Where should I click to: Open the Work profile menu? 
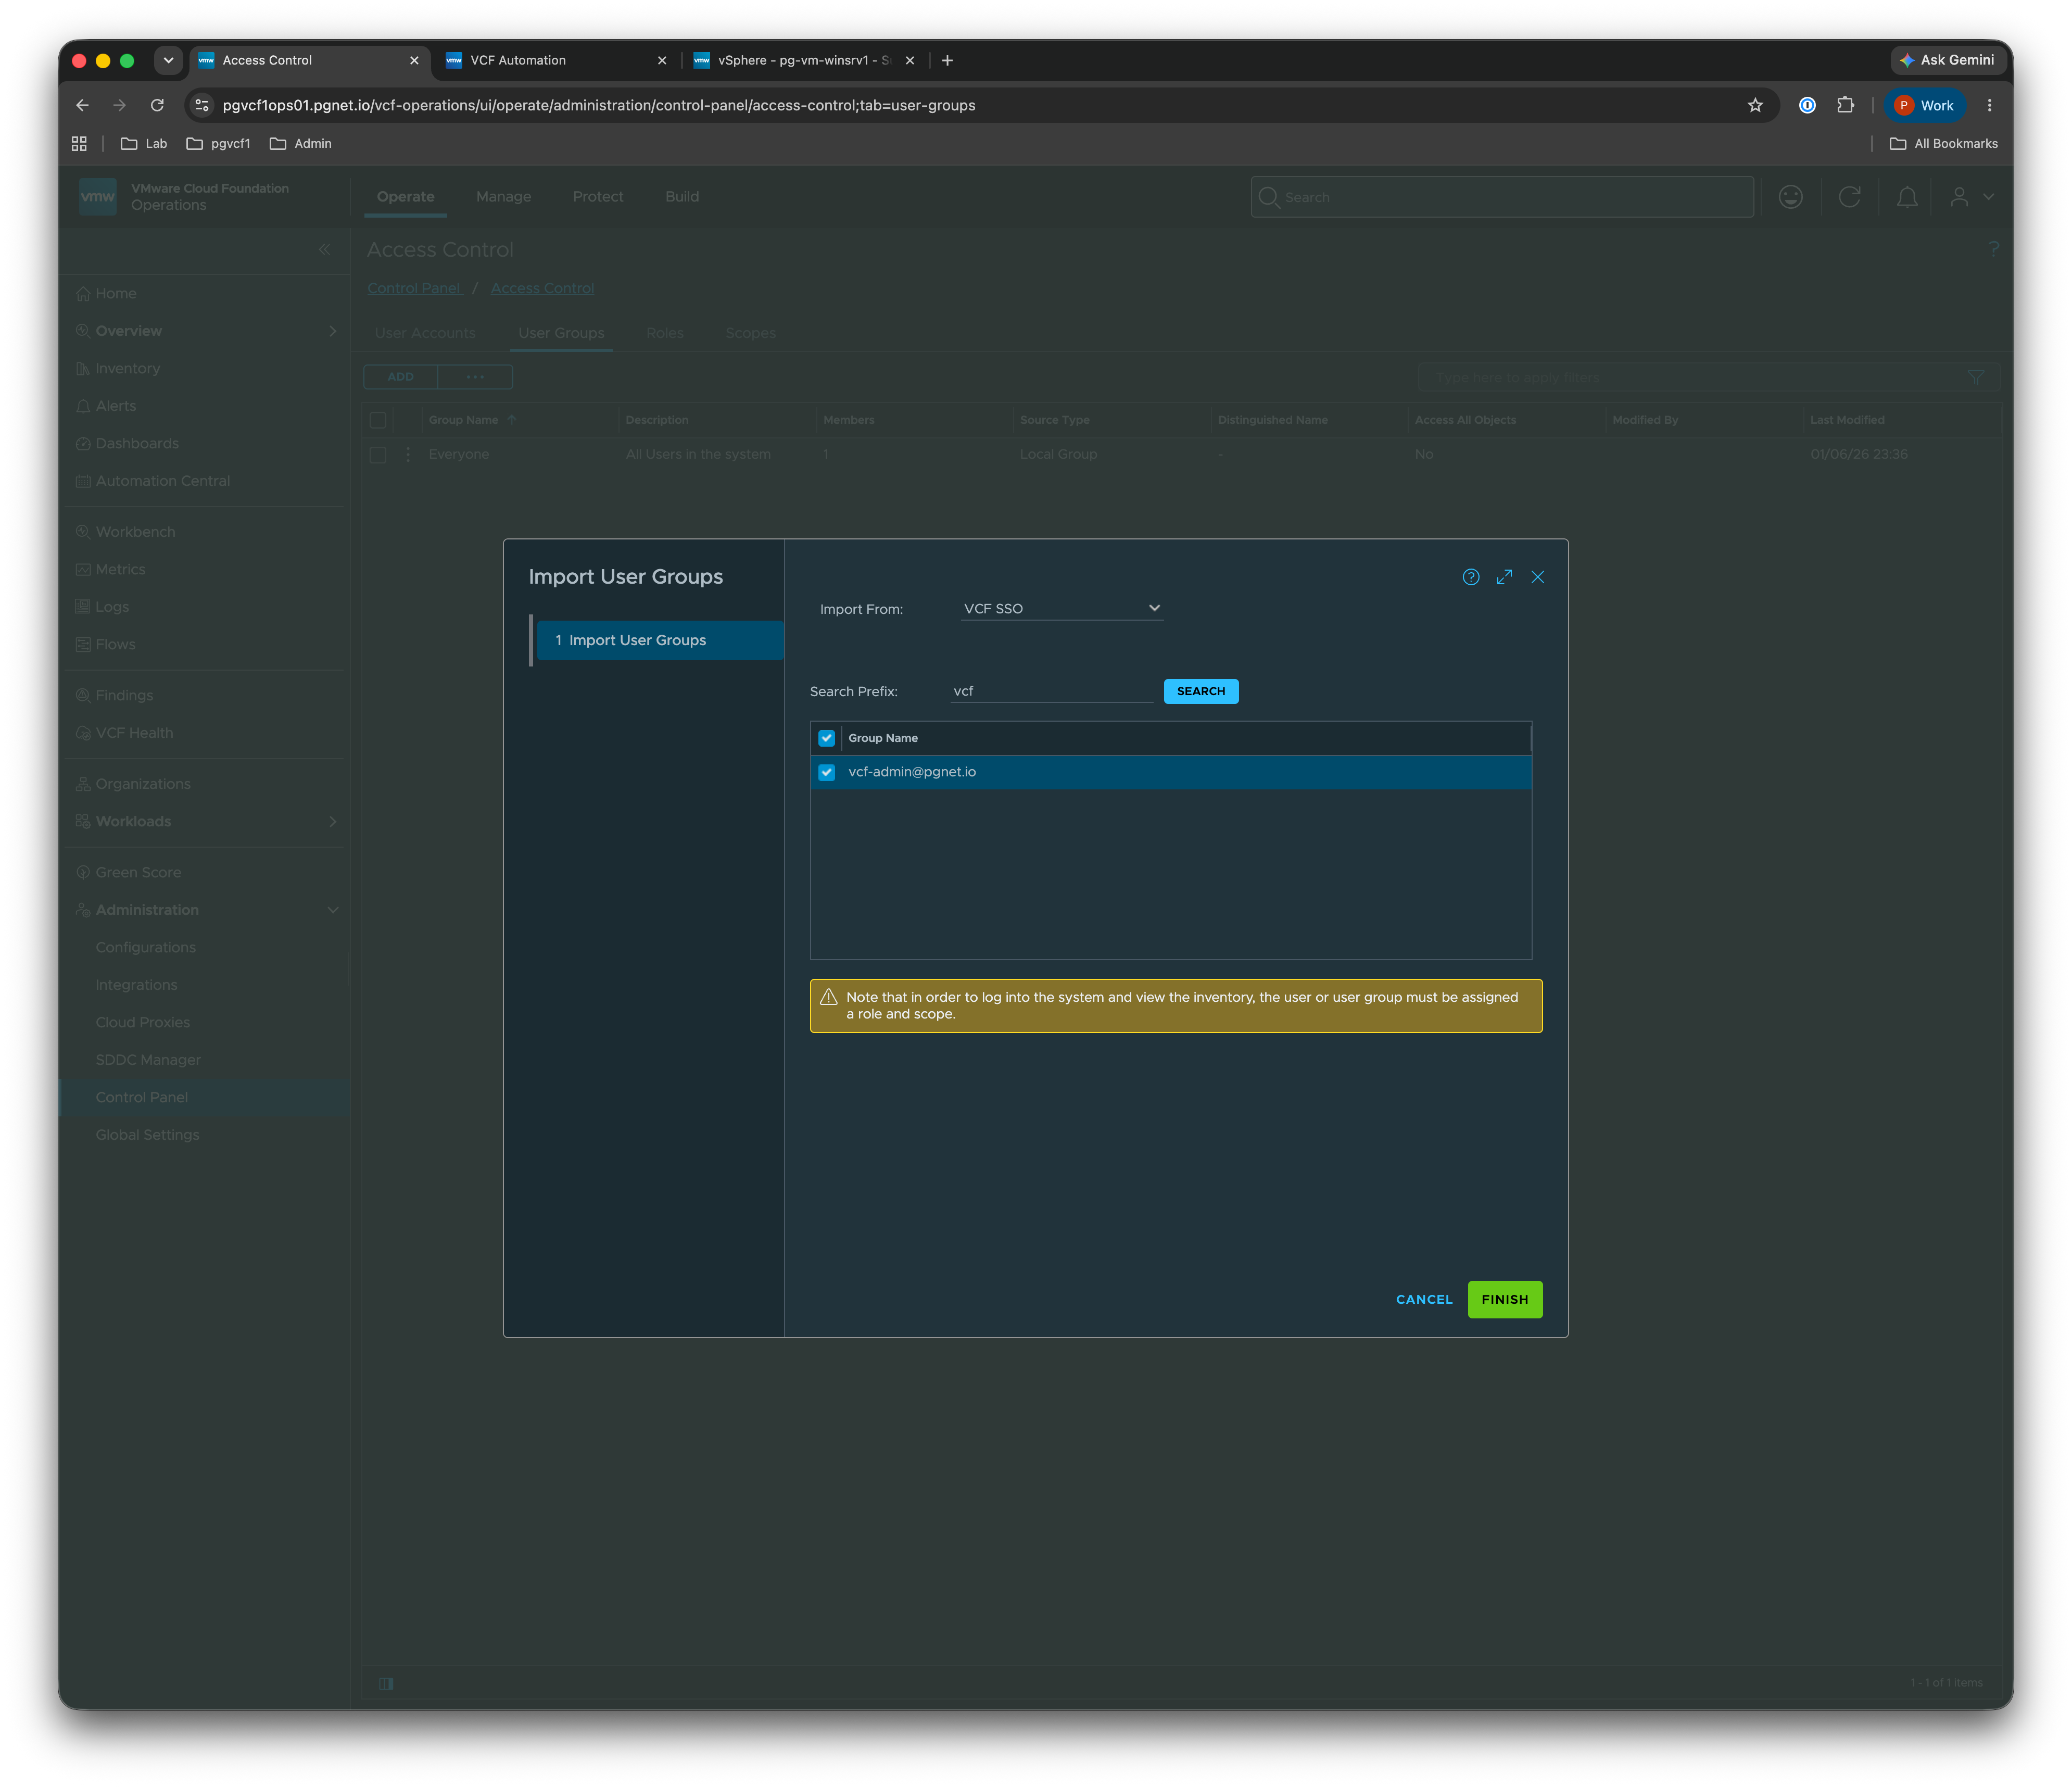(x=1925, y=105)
